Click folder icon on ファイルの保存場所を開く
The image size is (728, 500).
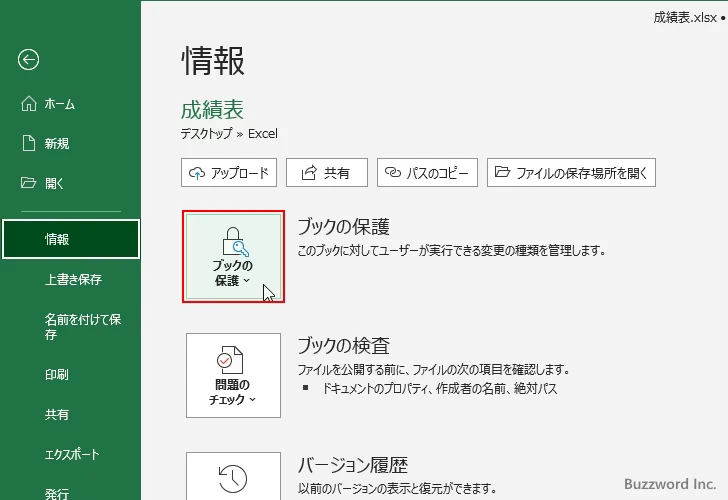point(502,172)
